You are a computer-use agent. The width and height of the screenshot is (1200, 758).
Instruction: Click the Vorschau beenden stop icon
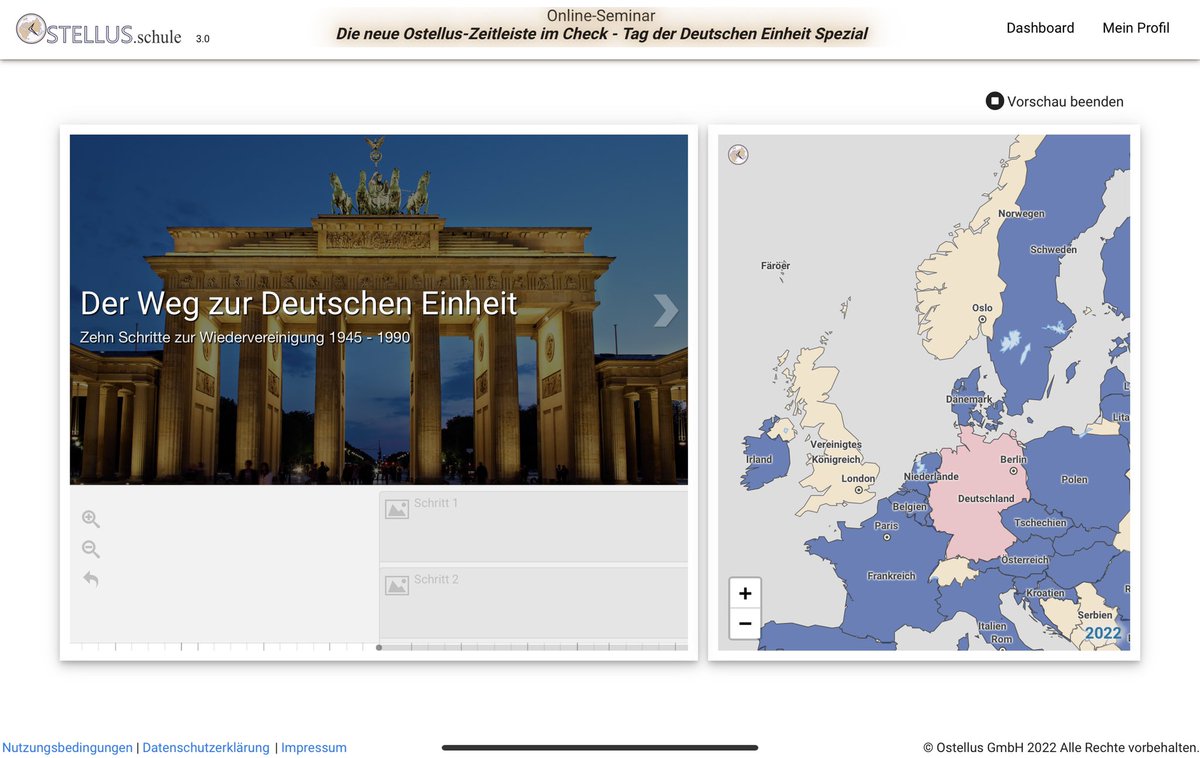click(x=994, y=100)
